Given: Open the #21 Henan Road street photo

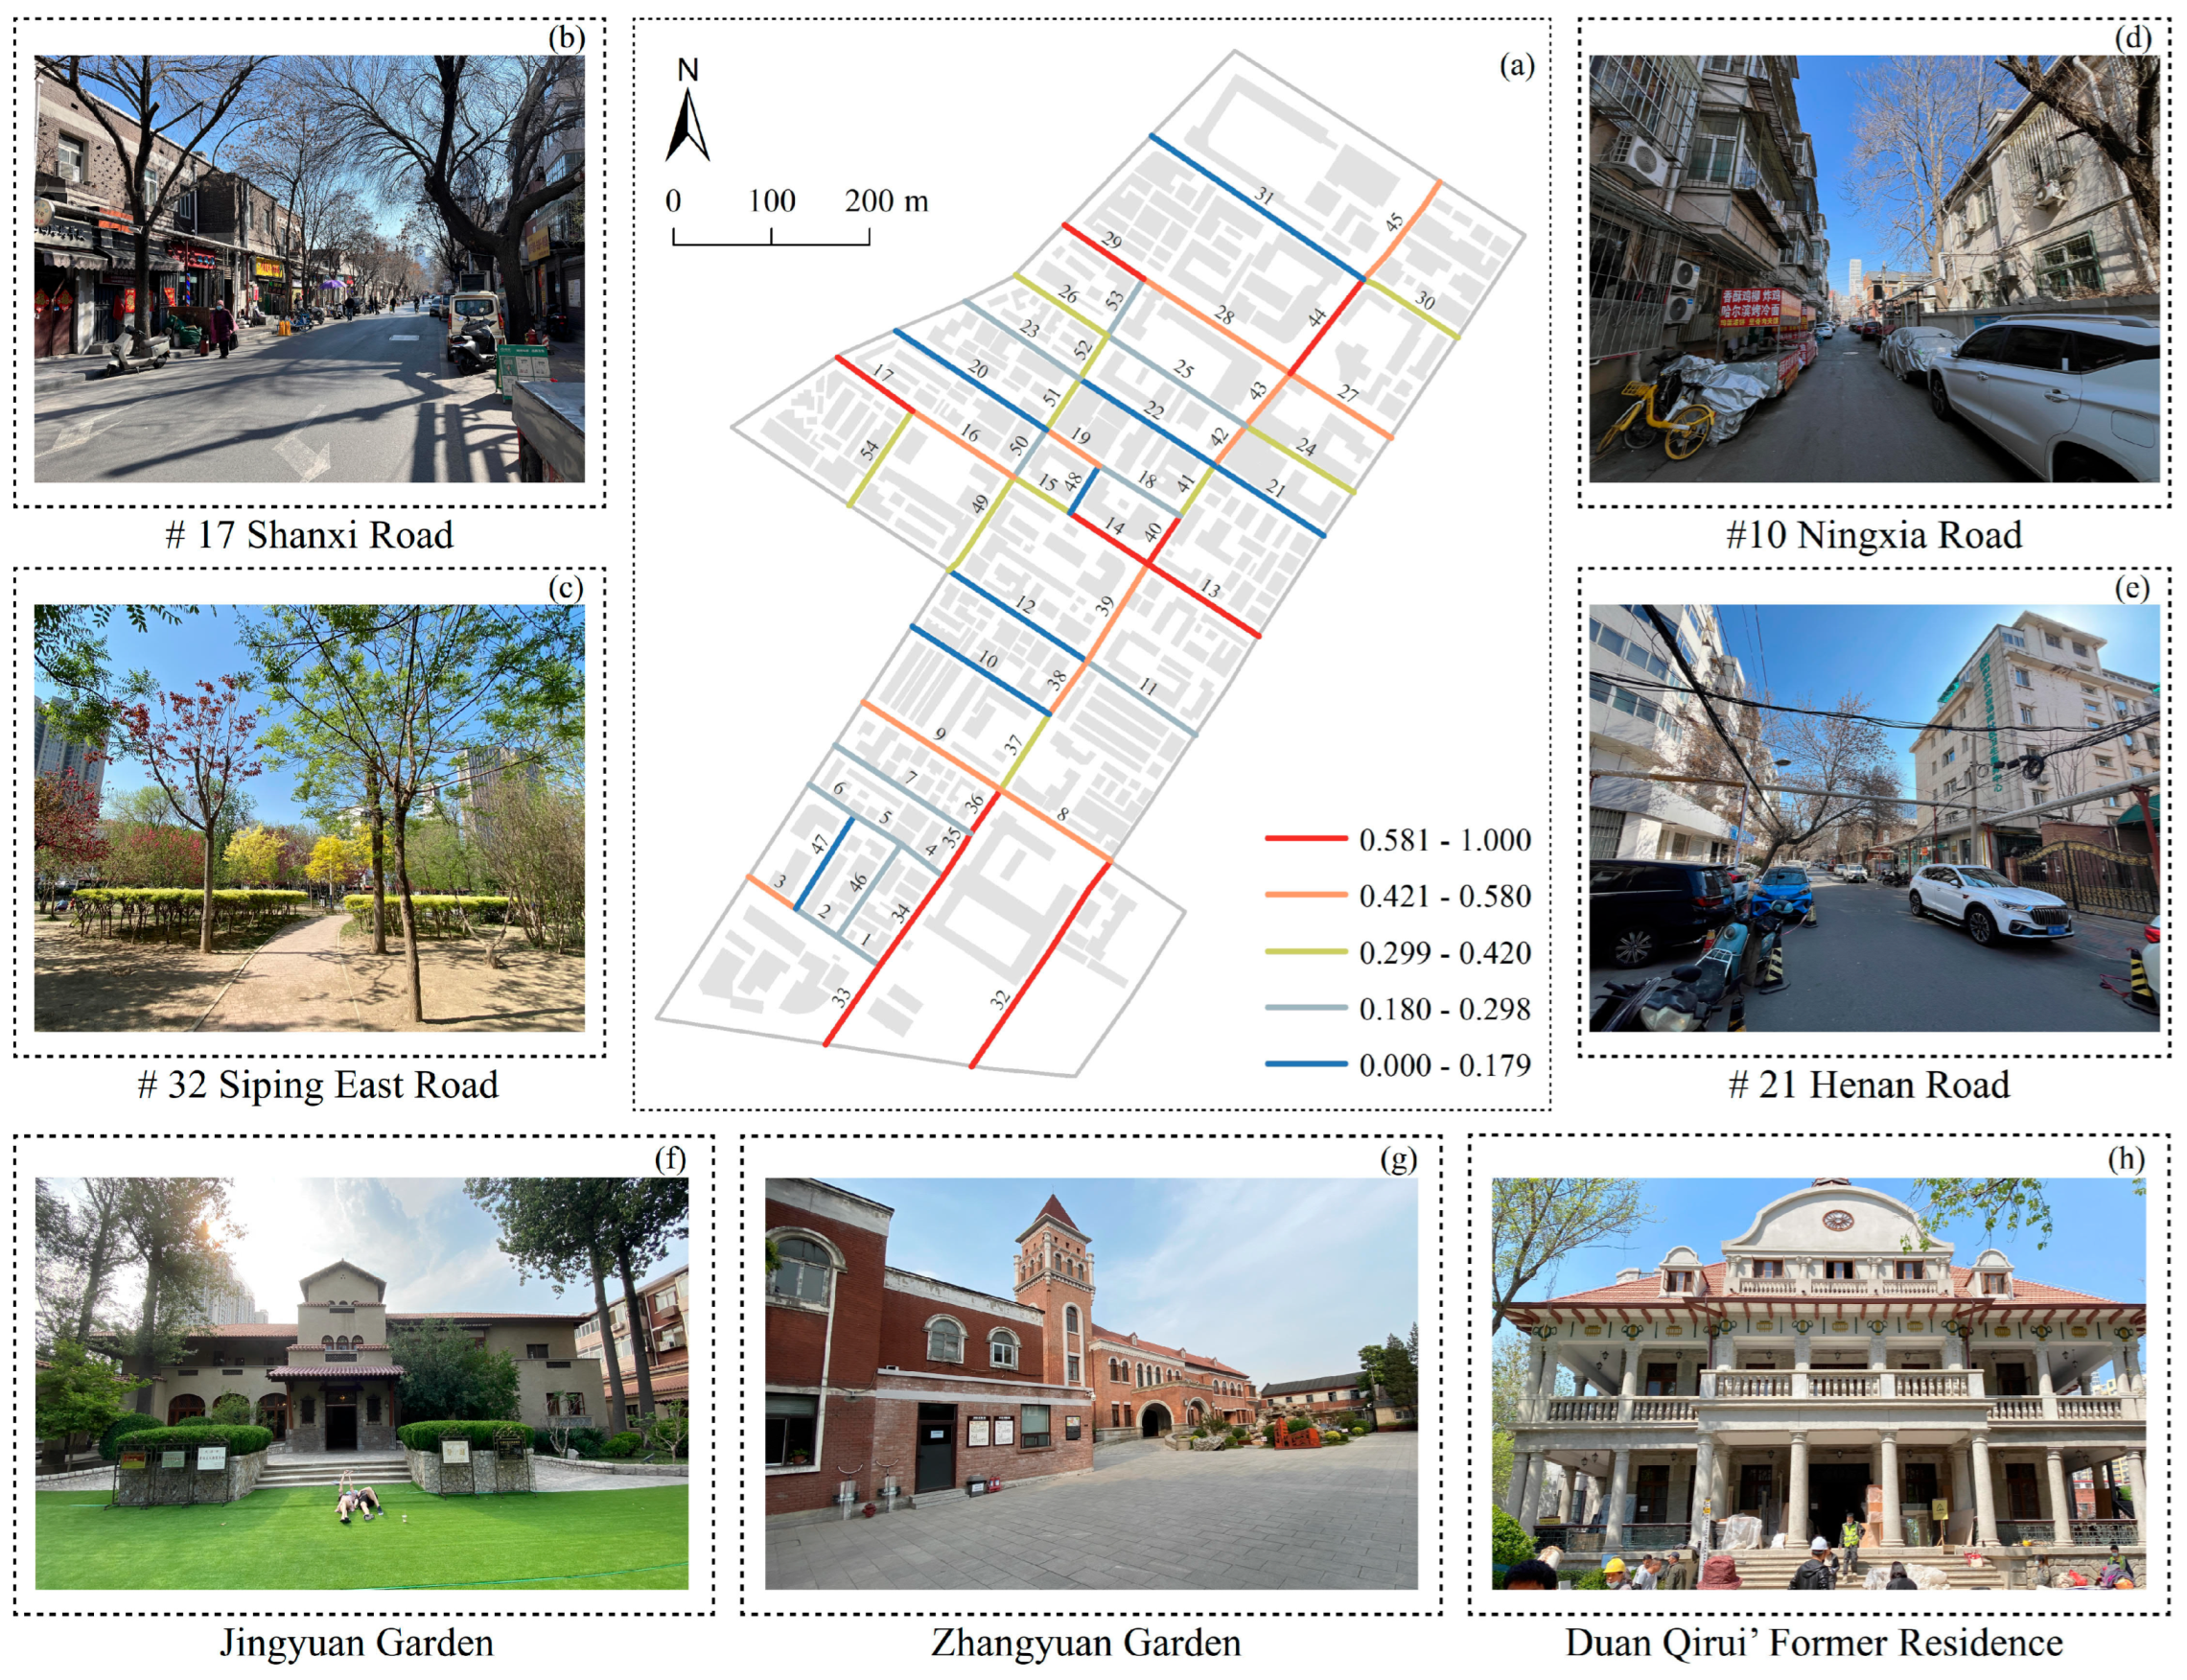Looking at the screenshot, I should tap(1873, 817).
